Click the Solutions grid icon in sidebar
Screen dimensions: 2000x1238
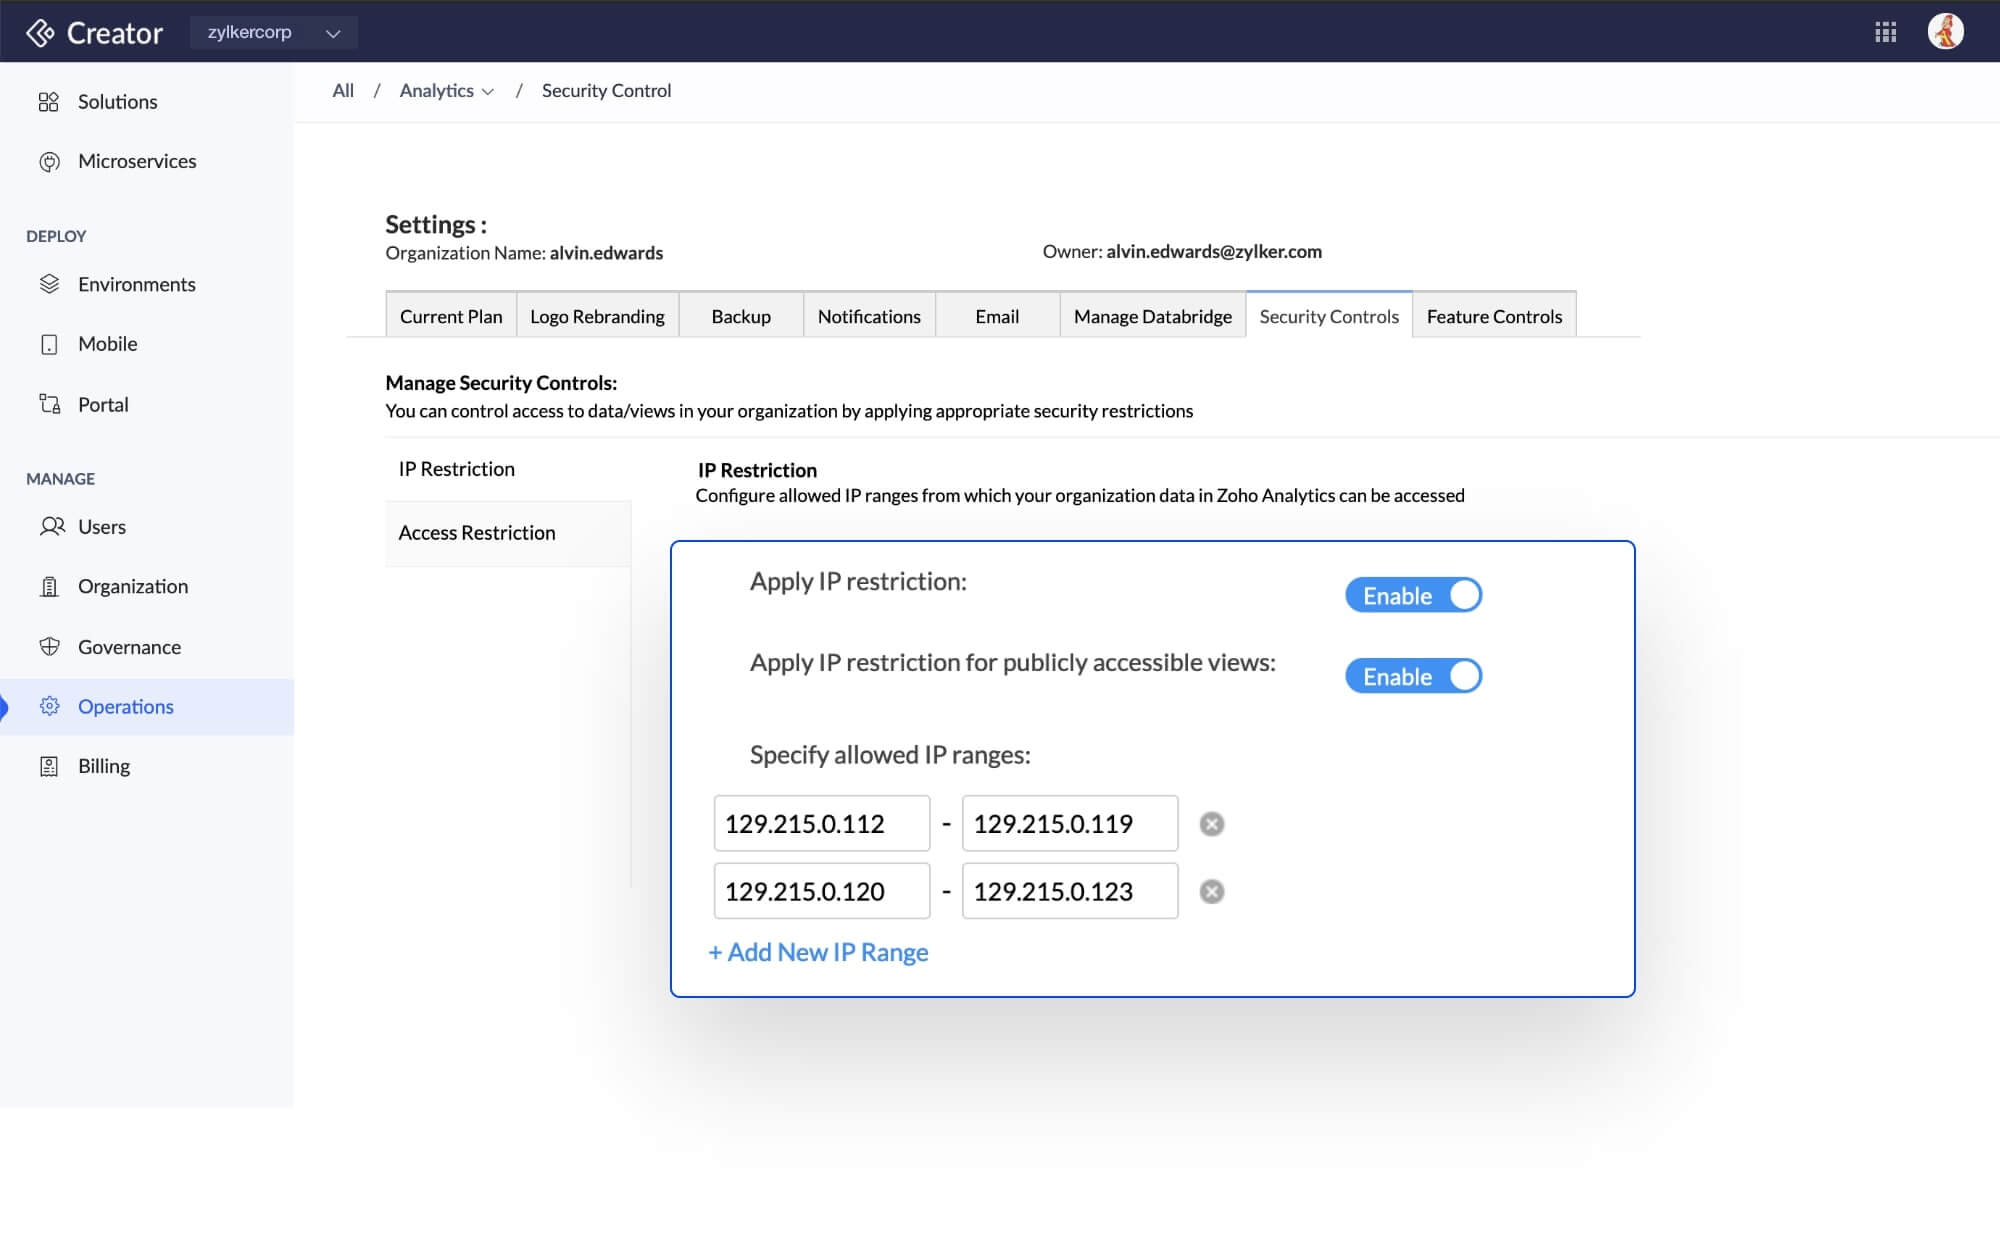tap(48, 102)
